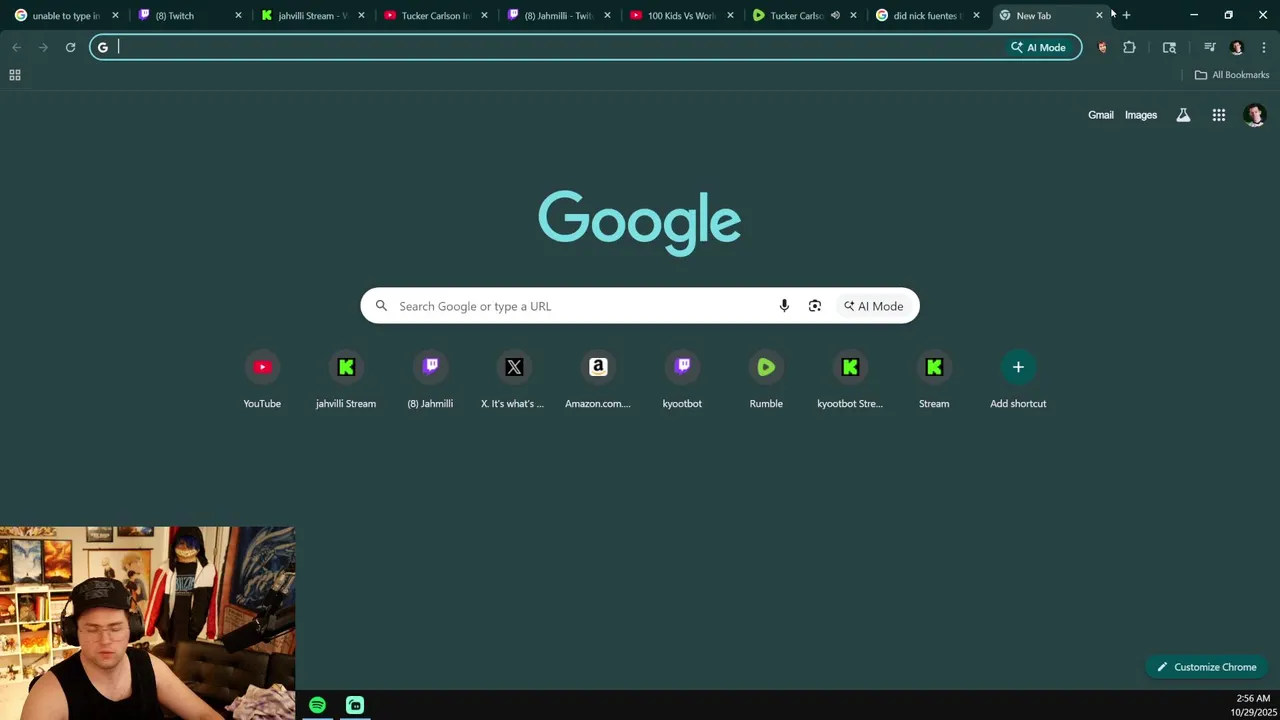The width and height of the screenshot is (1280, 720).
Task: Start voice search with microphone
Action: pos(784,306)
